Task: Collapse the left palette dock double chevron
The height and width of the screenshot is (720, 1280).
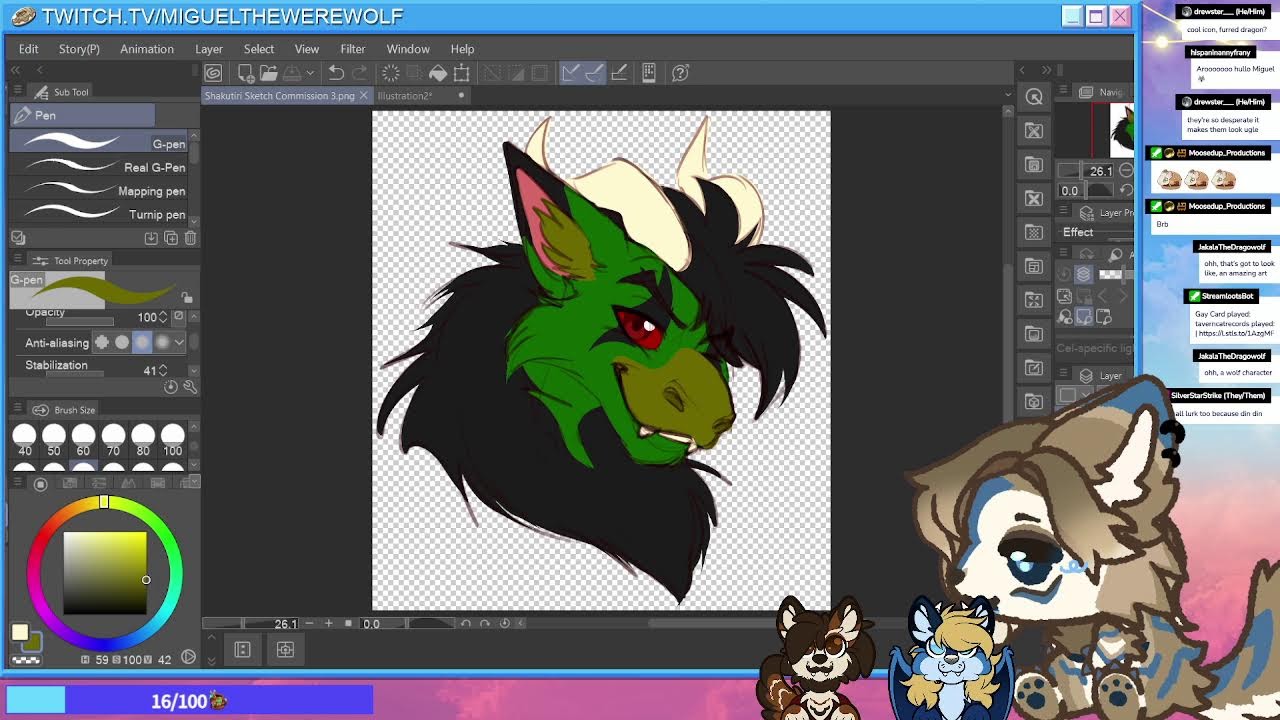Action: (x=16, y=70)
